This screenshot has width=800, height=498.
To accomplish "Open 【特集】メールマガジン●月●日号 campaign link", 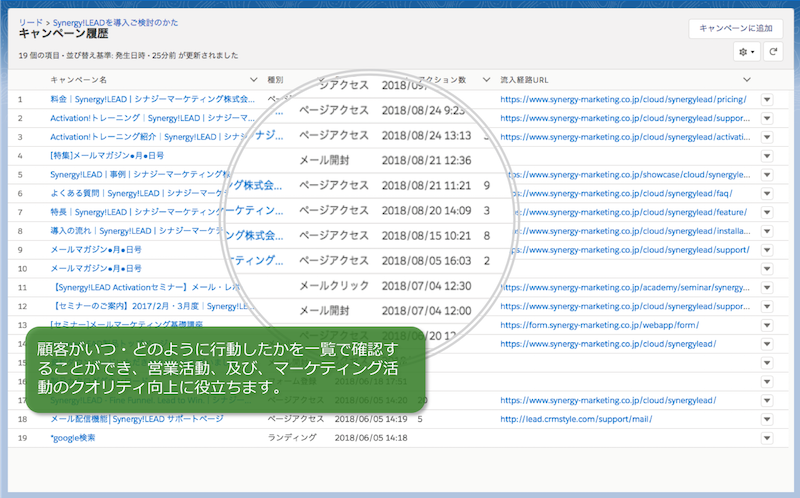I will (x=107, y=156).
